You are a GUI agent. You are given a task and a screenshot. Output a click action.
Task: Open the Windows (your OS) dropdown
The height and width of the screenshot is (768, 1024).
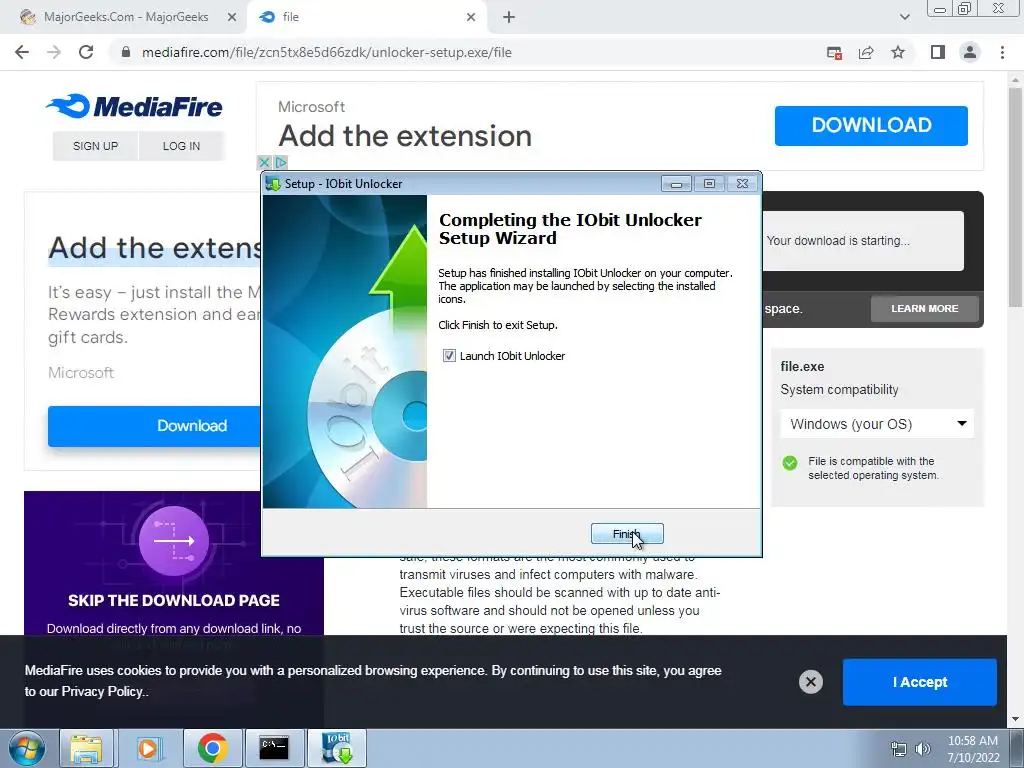877,424
